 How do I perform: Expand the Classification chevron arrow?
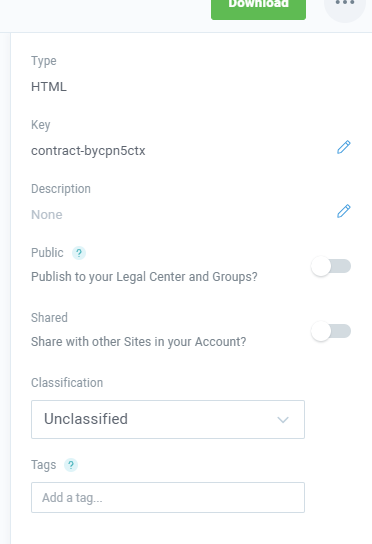tap(283, 420)
